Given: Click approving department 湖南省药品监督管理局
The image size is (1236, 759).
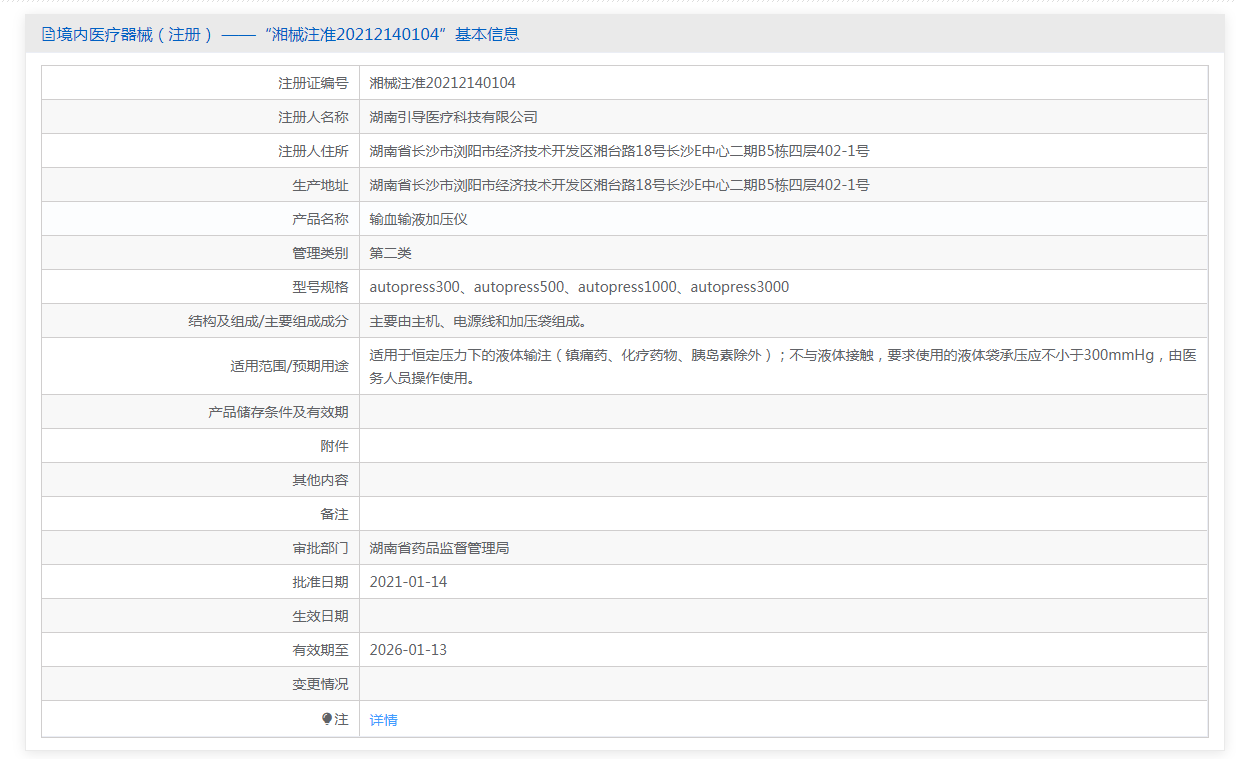Looking at the screenshot, I should (439, 548).
